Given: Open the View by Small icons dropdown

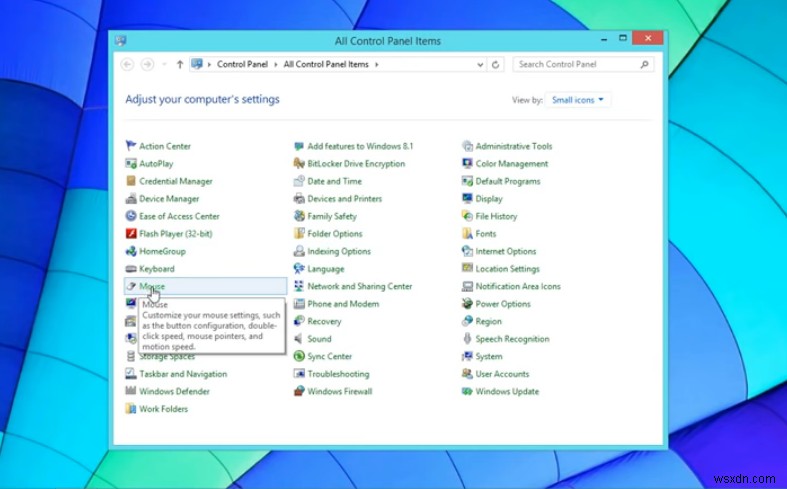Looking at the screenshot, I should coord(578,100).
